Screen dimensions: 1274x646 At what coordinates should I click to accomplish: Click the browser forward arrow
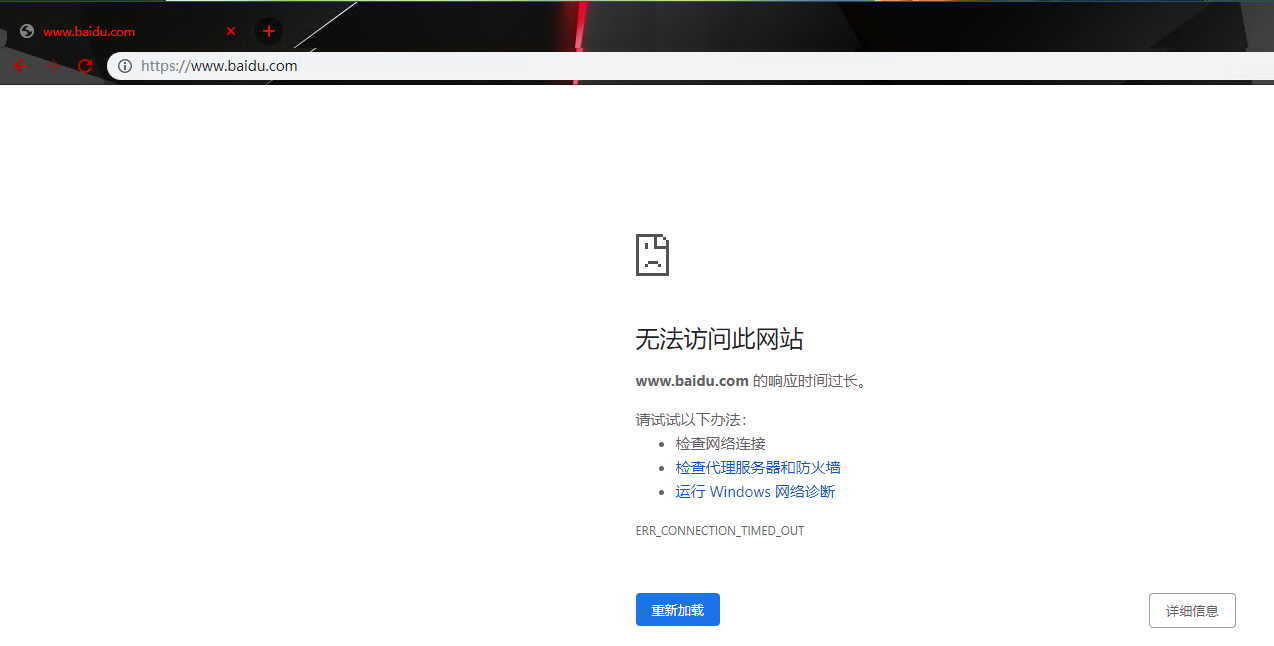[53, 67]
